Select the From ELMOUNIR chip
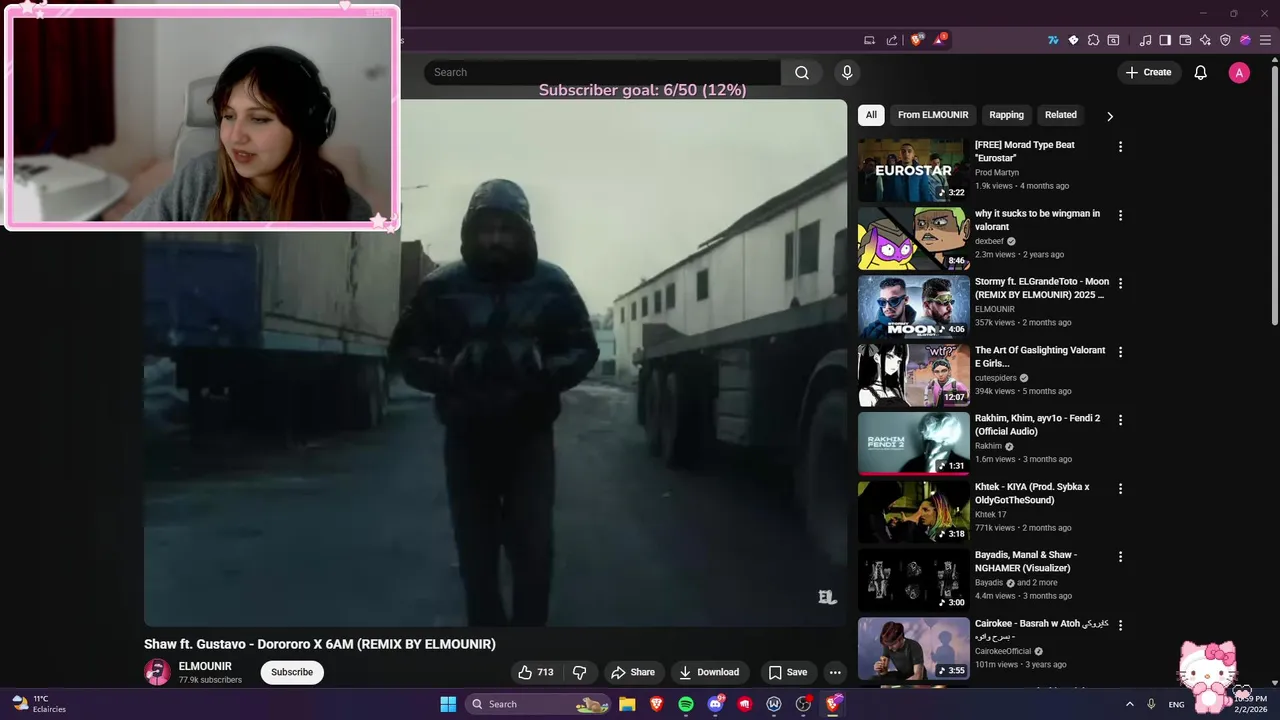 tap(933, 115)
